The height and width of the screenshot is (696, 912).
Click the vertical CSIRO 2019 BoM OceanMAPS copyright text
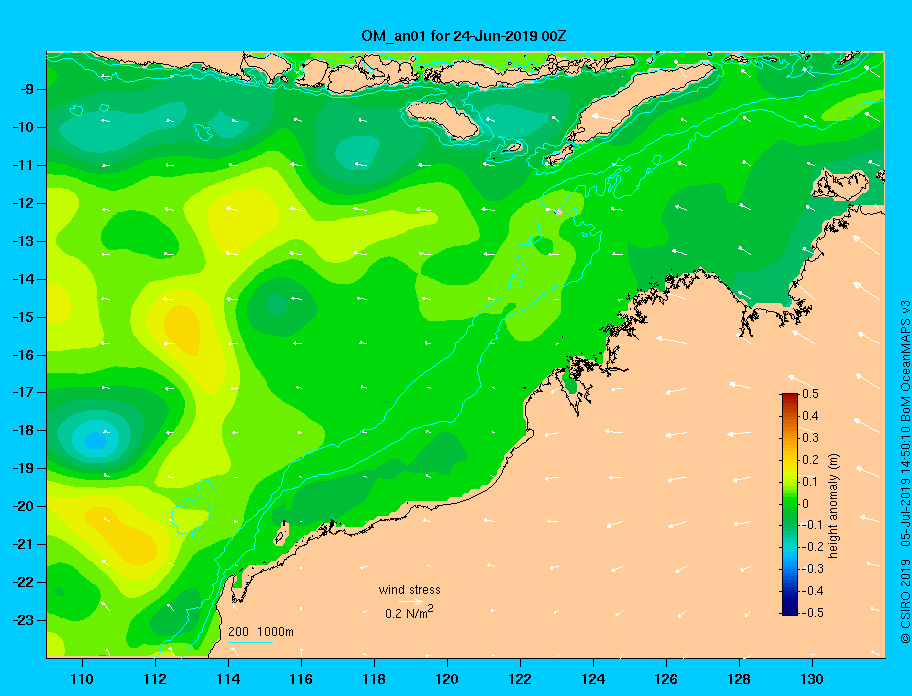click(904, 472)
